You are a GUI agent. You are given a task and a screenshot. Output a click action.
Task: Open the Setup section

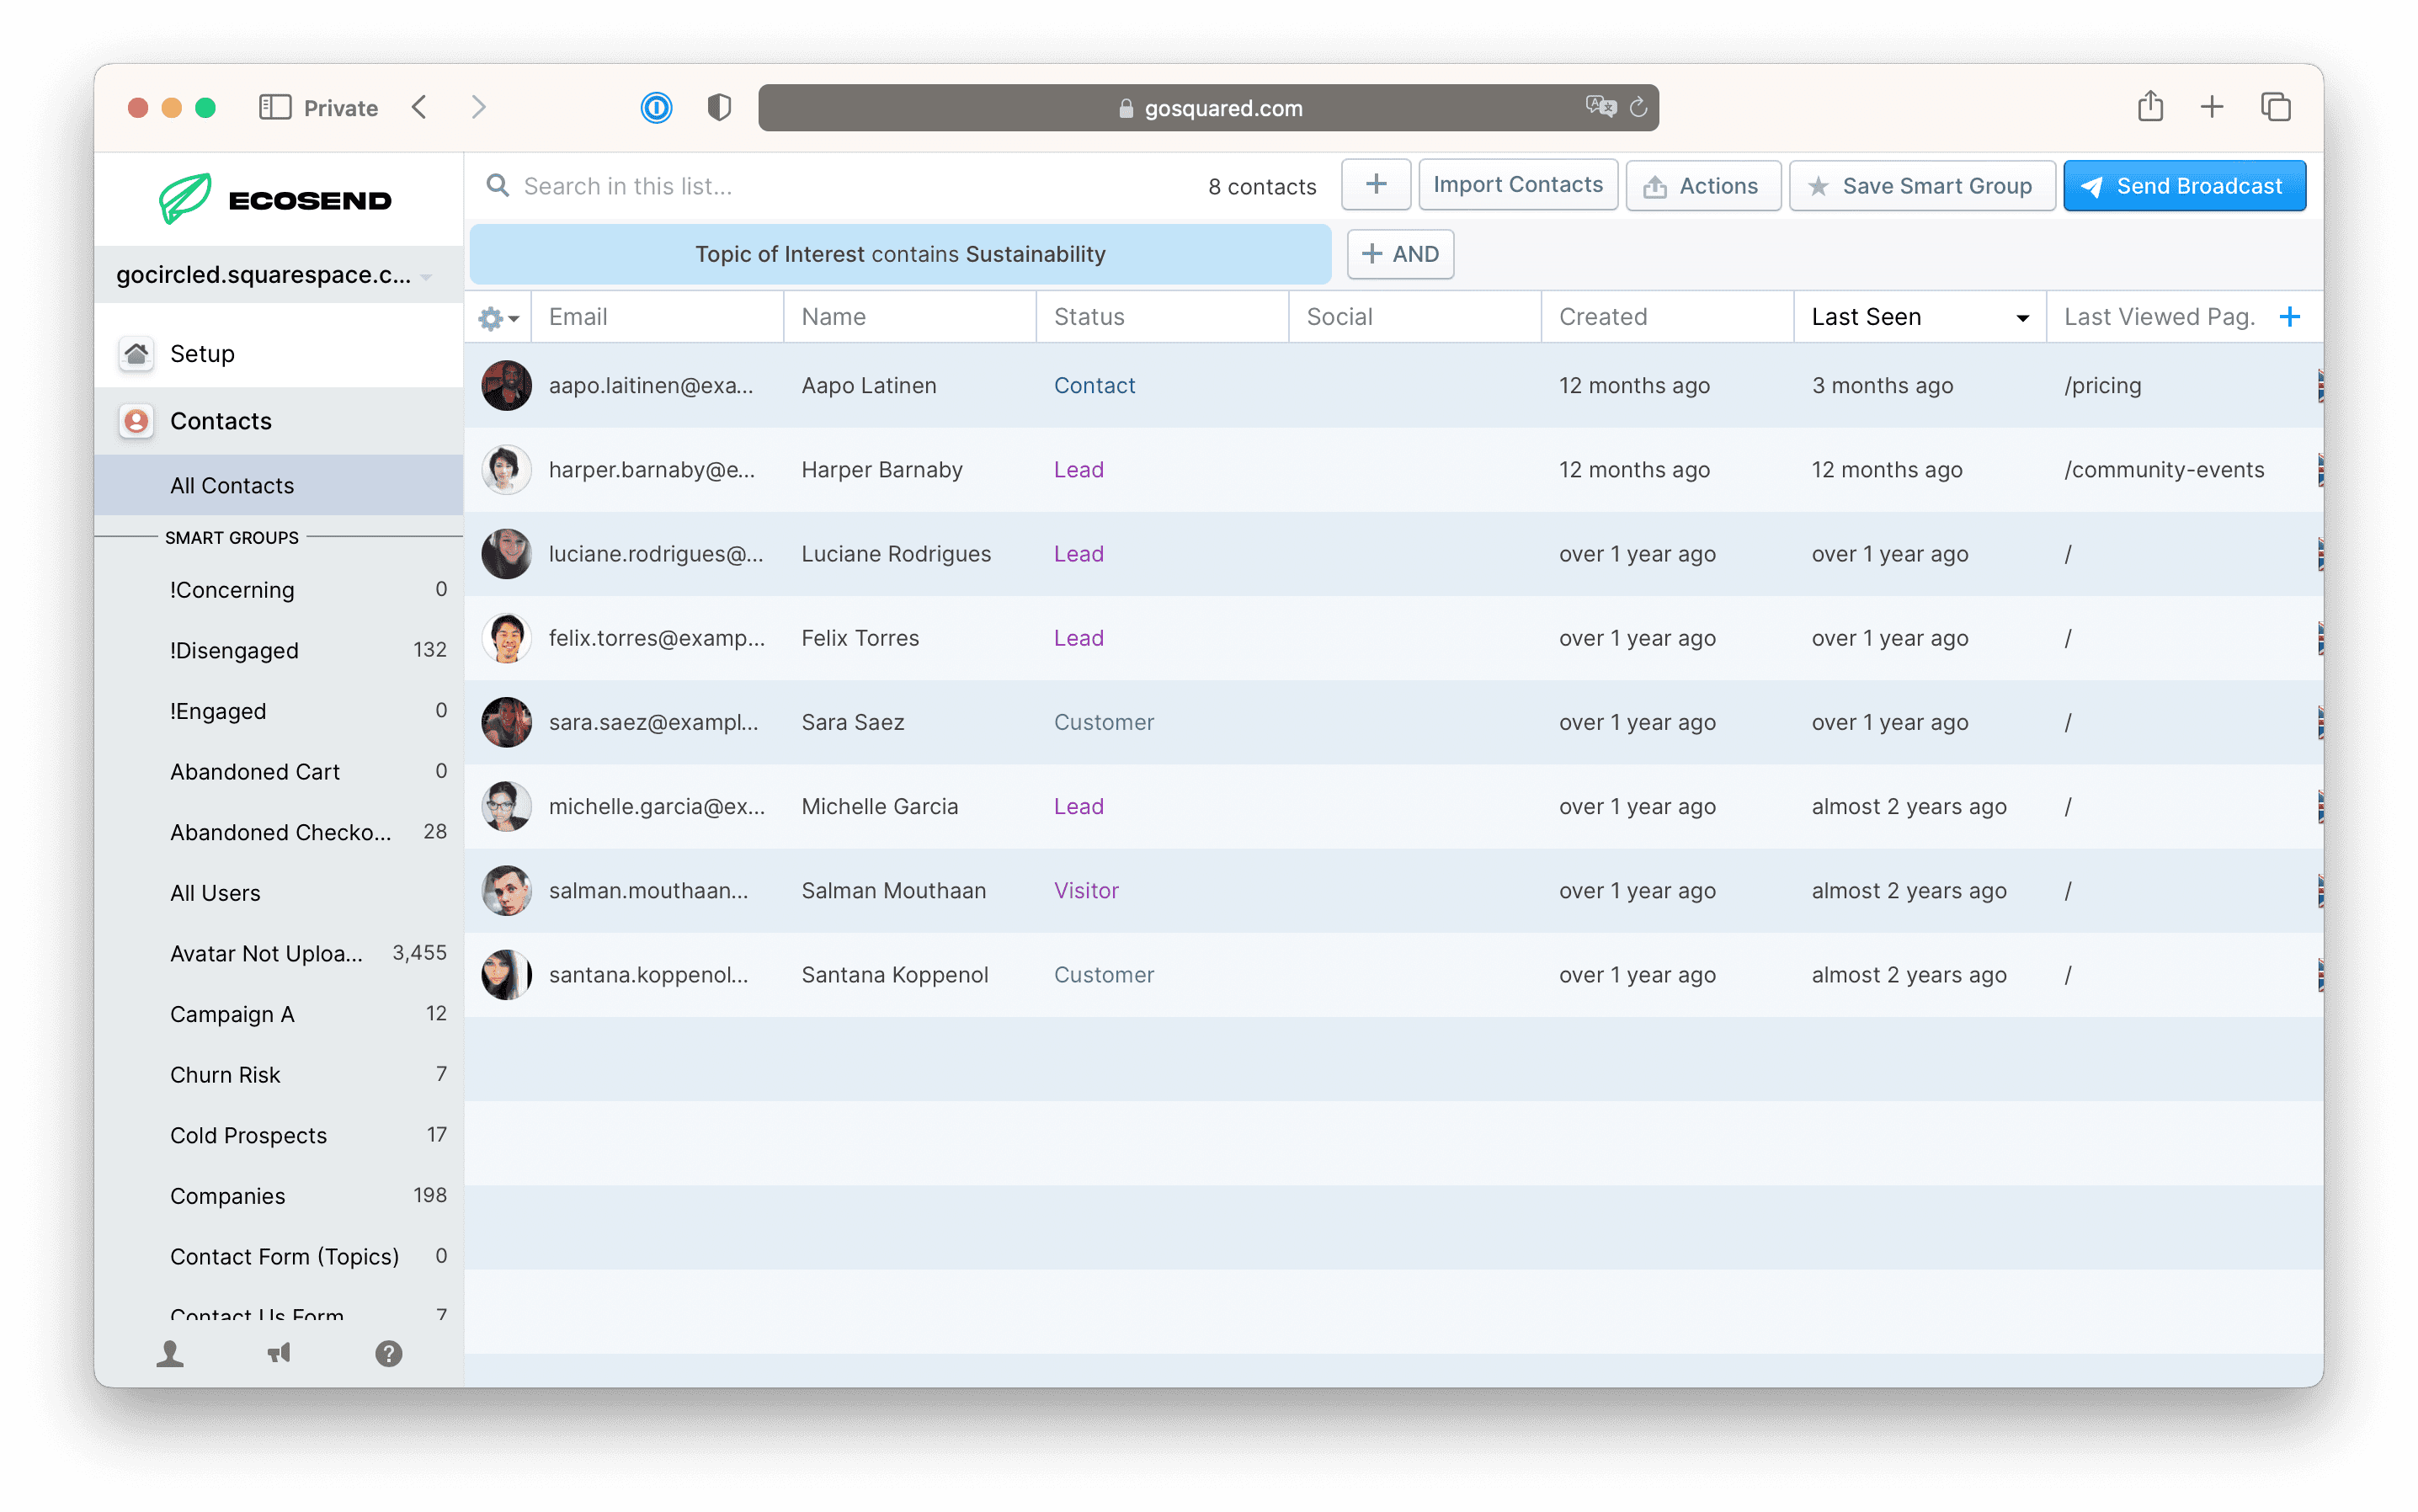[x=202, y=354]
